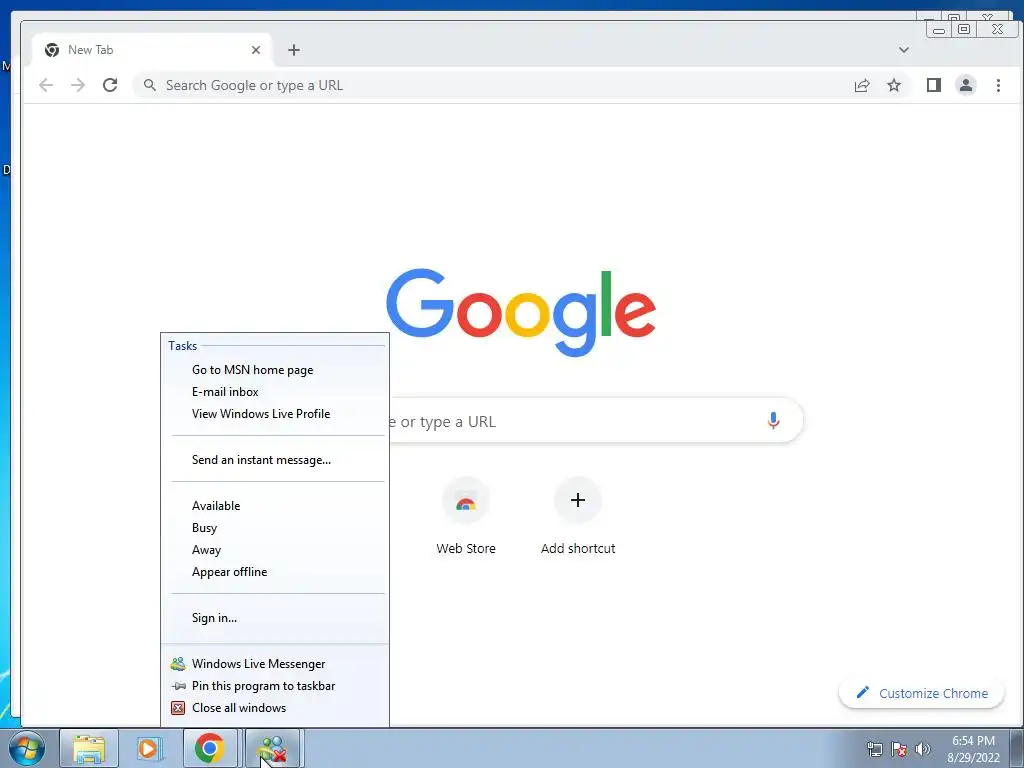The image size is (1024, 768).
Task: Click Chrome's forward navigation arrow
Action: tap(78, 85)
